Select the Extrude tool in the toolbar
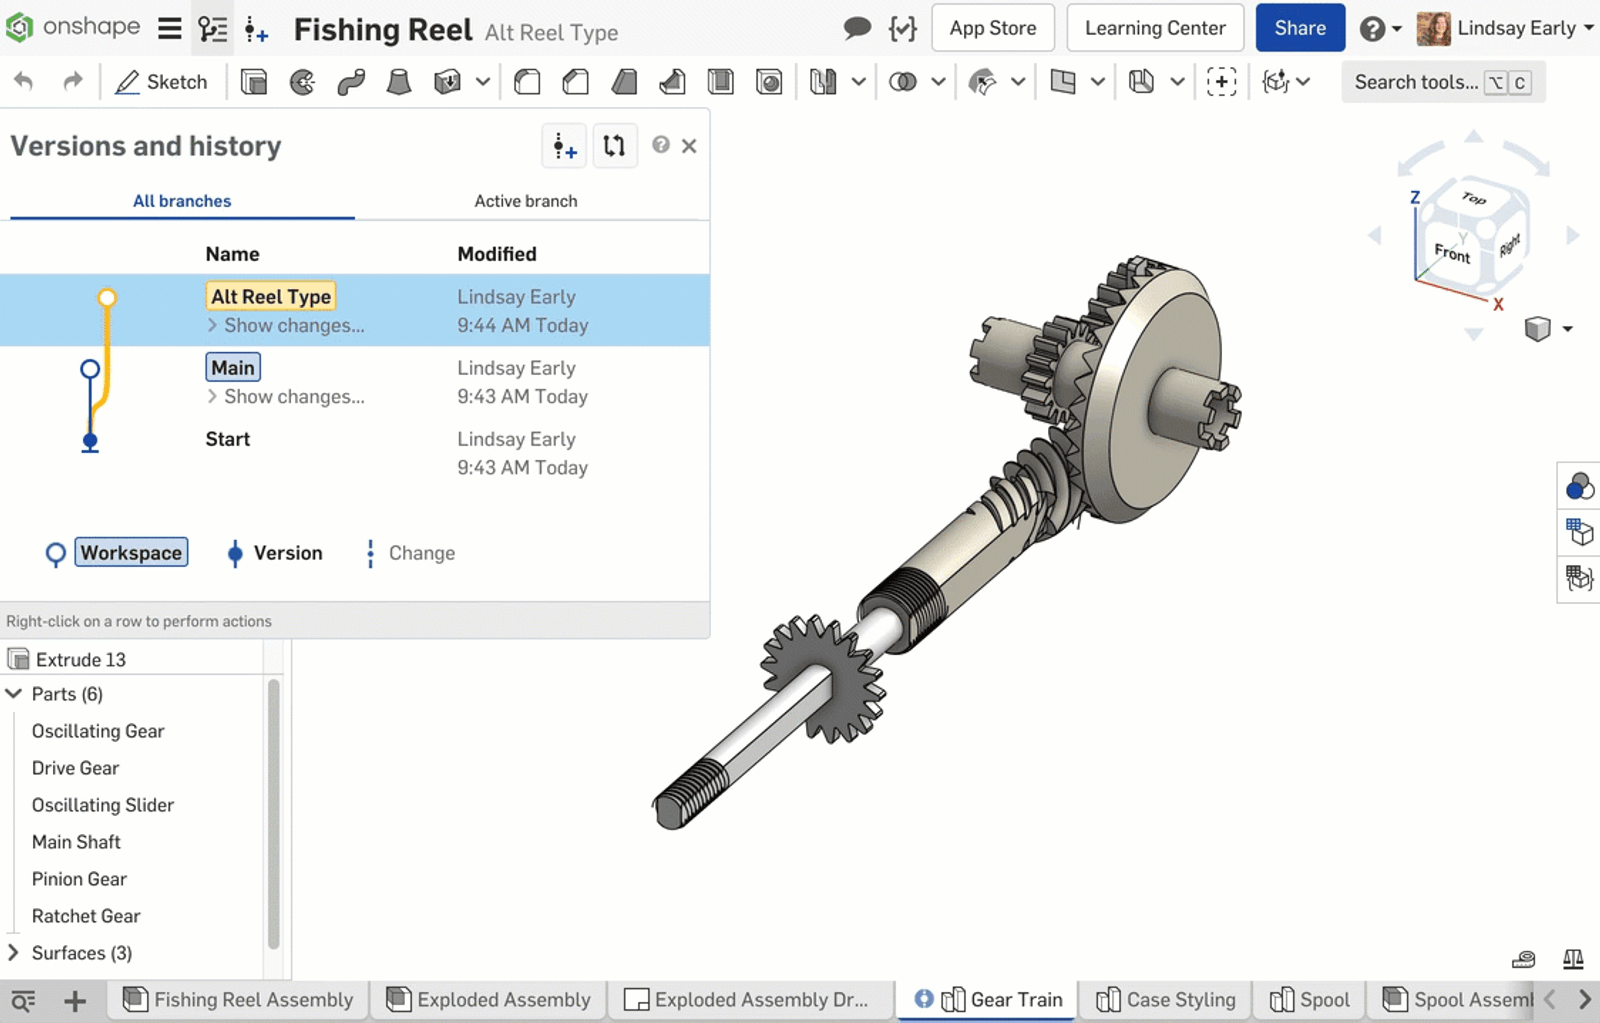The image size is (1600, 1023). click(x=254, y=82)
